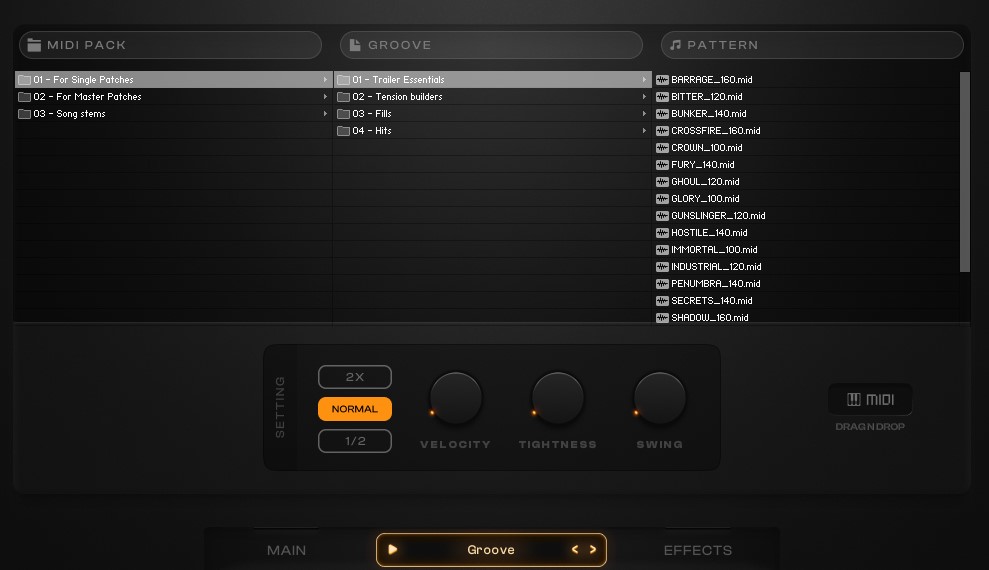
Task: Expand the For Master Patches folder arrow
Action: (325, 97)
